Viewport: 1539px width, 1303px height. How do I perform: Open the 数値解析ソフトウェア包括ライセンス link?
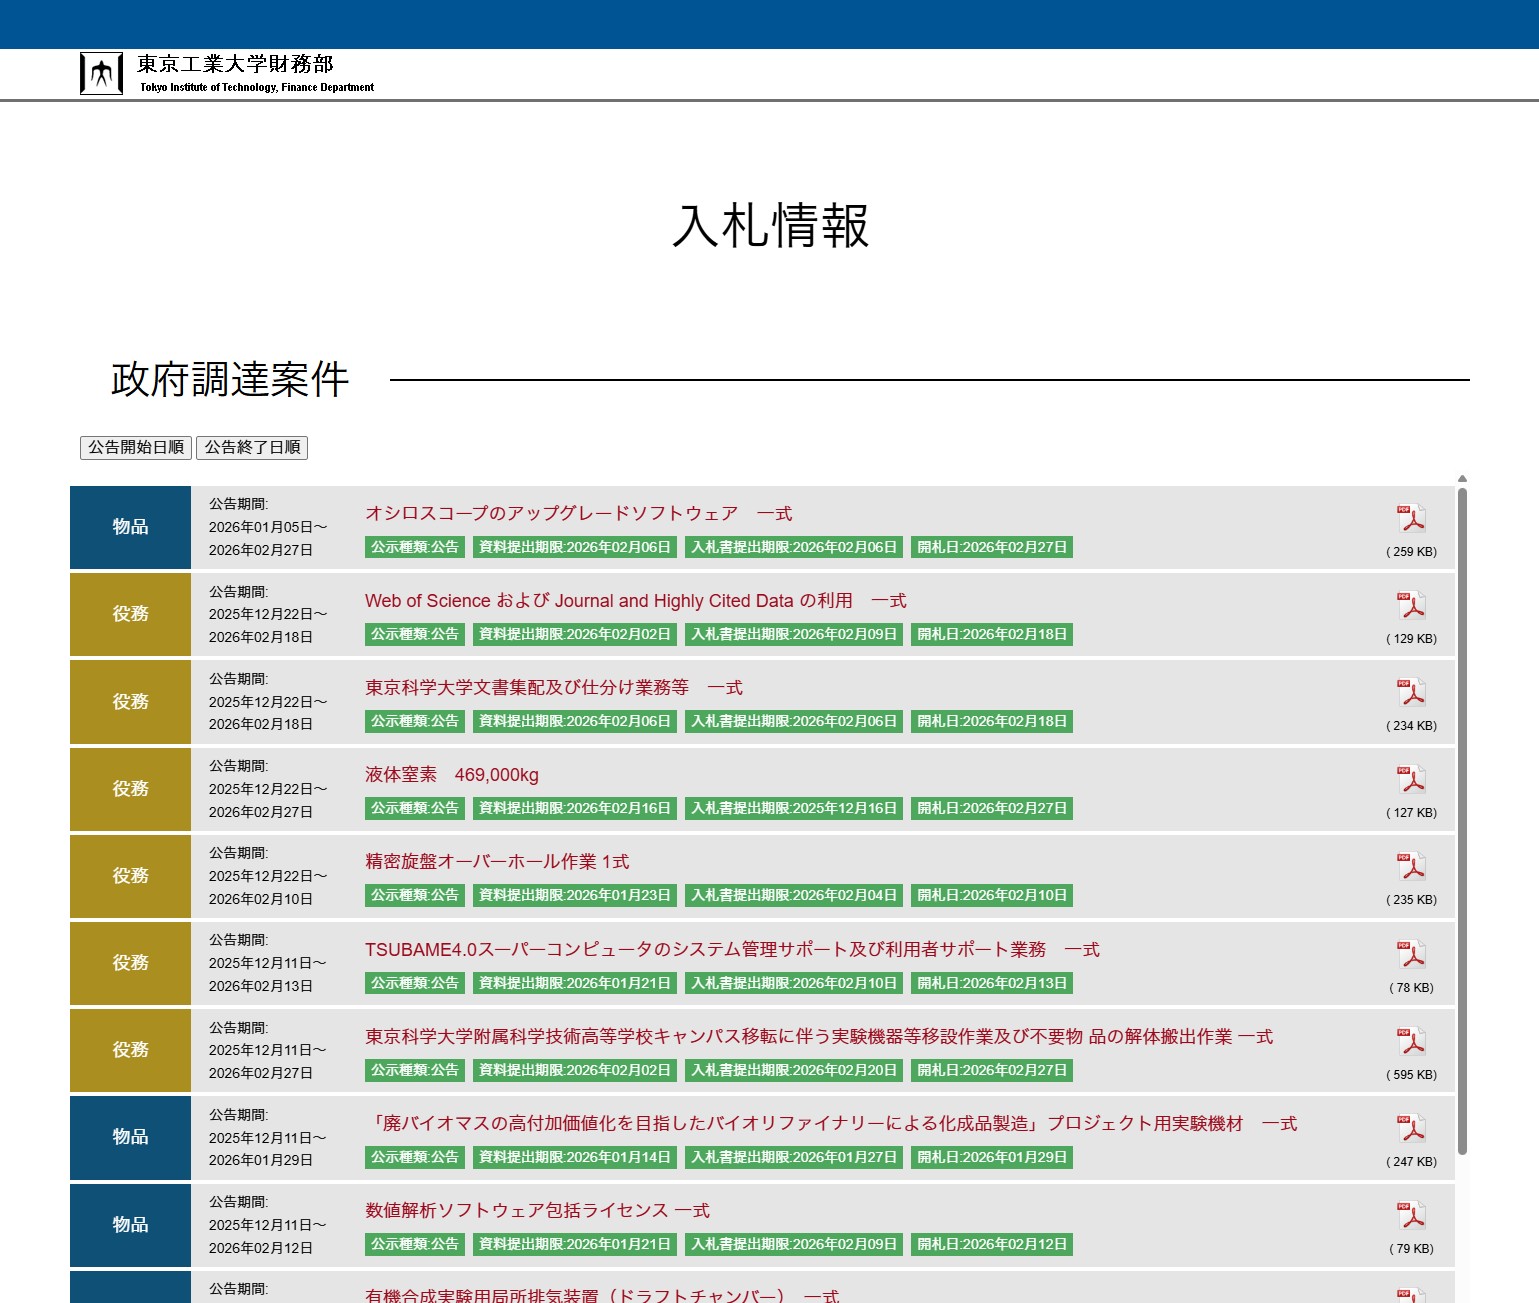click(537, 1211)
